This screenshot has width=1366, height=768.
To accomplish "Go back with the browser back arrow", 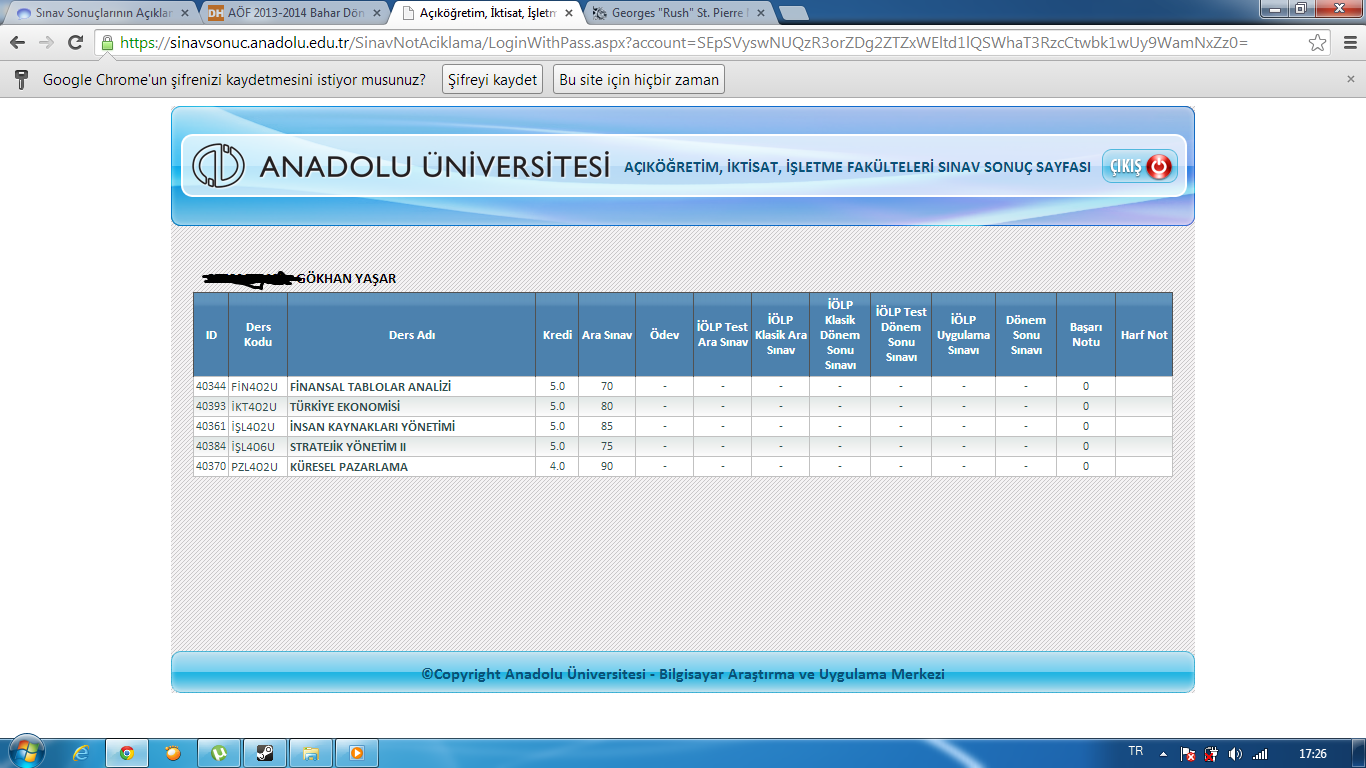I will pyautogui.click(x=17, y=43).
